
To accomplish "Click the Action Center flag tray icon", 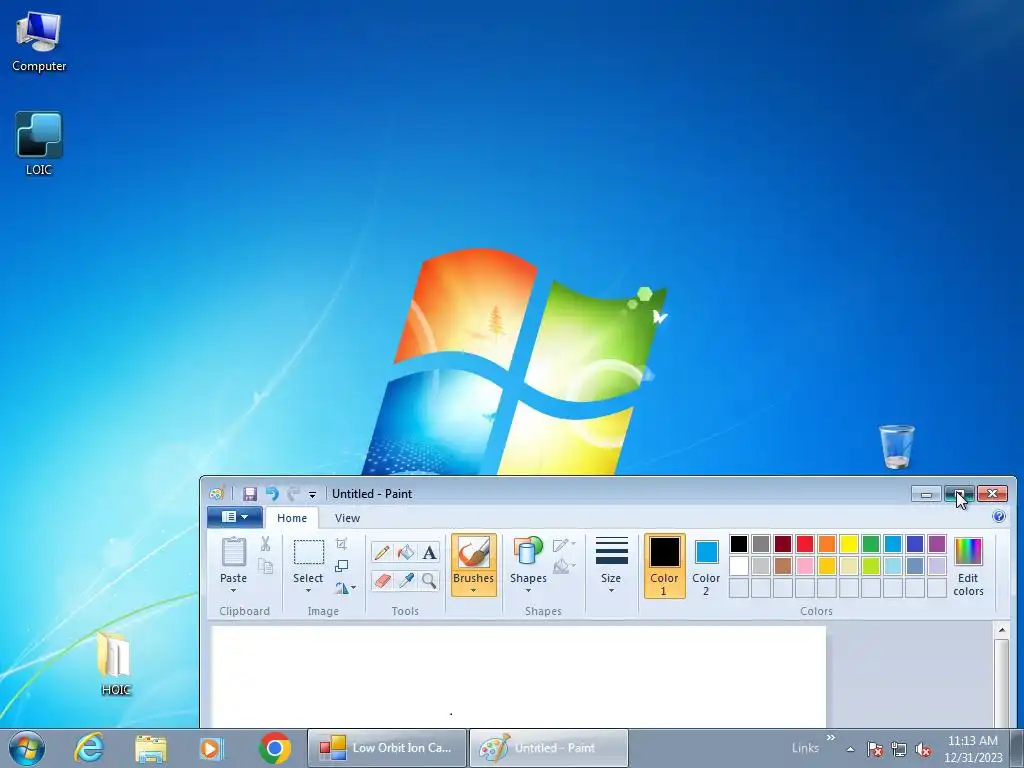I will [875, 749].
